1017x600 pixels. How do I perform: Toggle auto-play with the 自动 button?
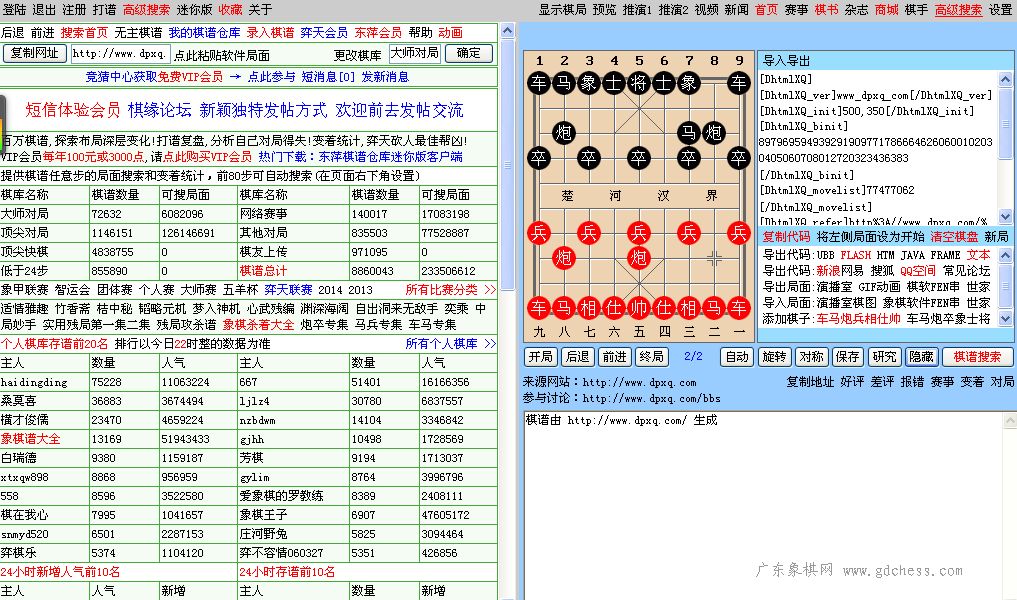[x=737, y=357]
